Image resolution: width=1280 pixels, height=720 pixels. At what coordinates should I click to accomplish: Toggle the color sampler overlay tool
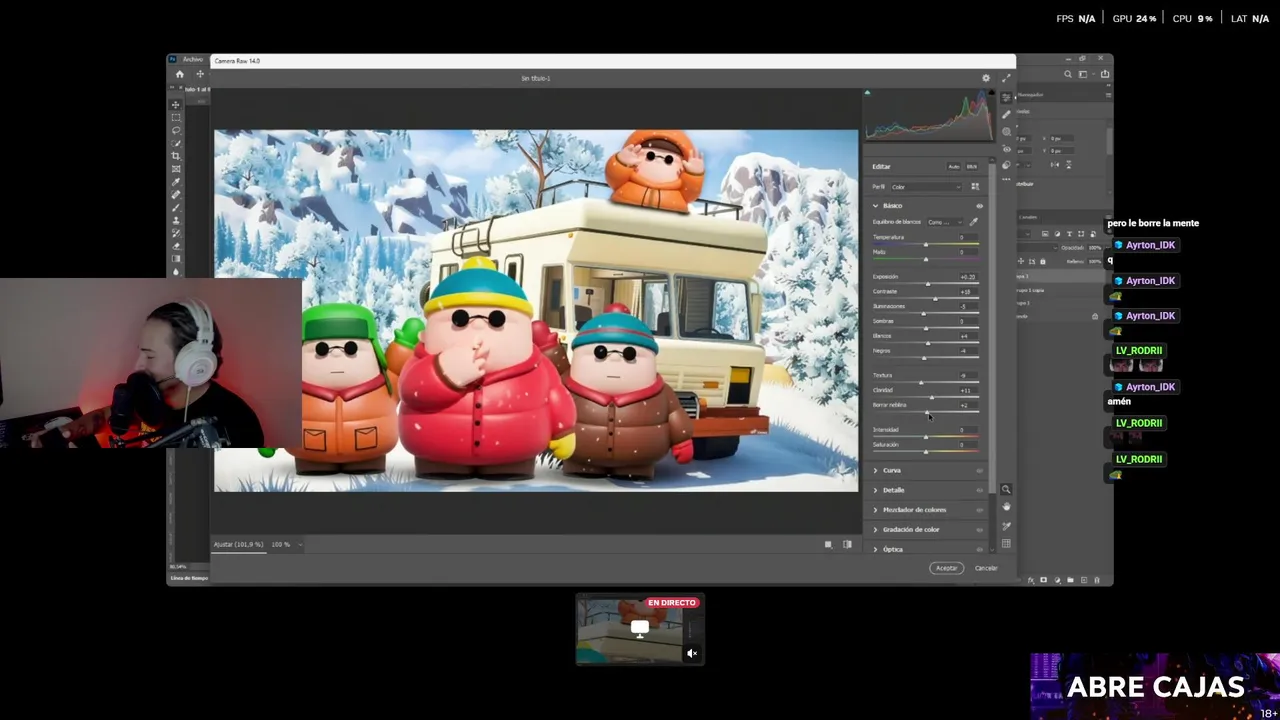click(1006, 525)
